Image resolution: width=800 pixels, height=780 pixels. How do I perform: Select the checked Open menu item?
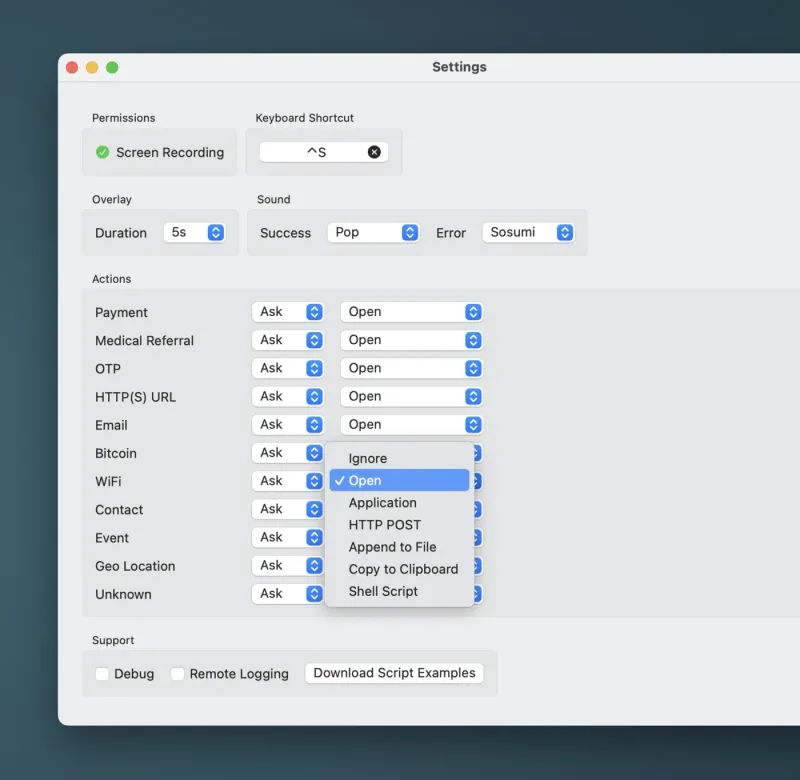(x=399, y=481)
